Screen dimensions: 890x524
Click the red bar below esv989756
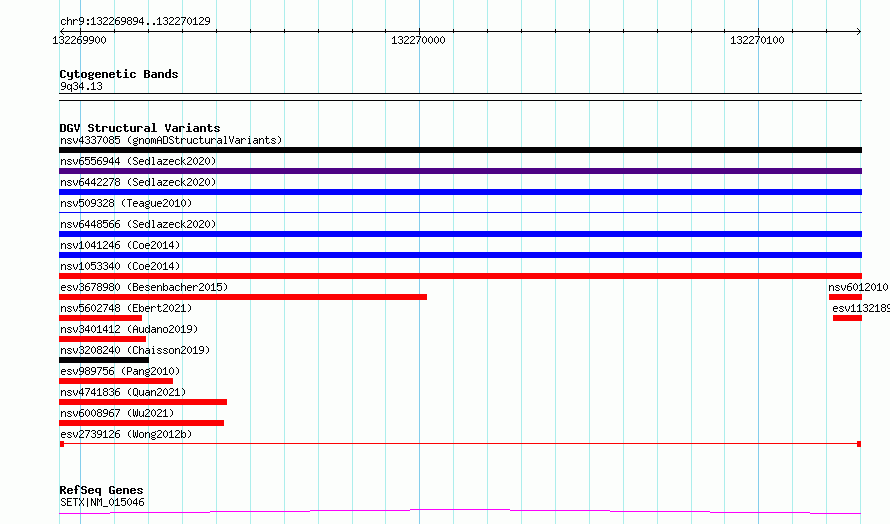(116, 381)
